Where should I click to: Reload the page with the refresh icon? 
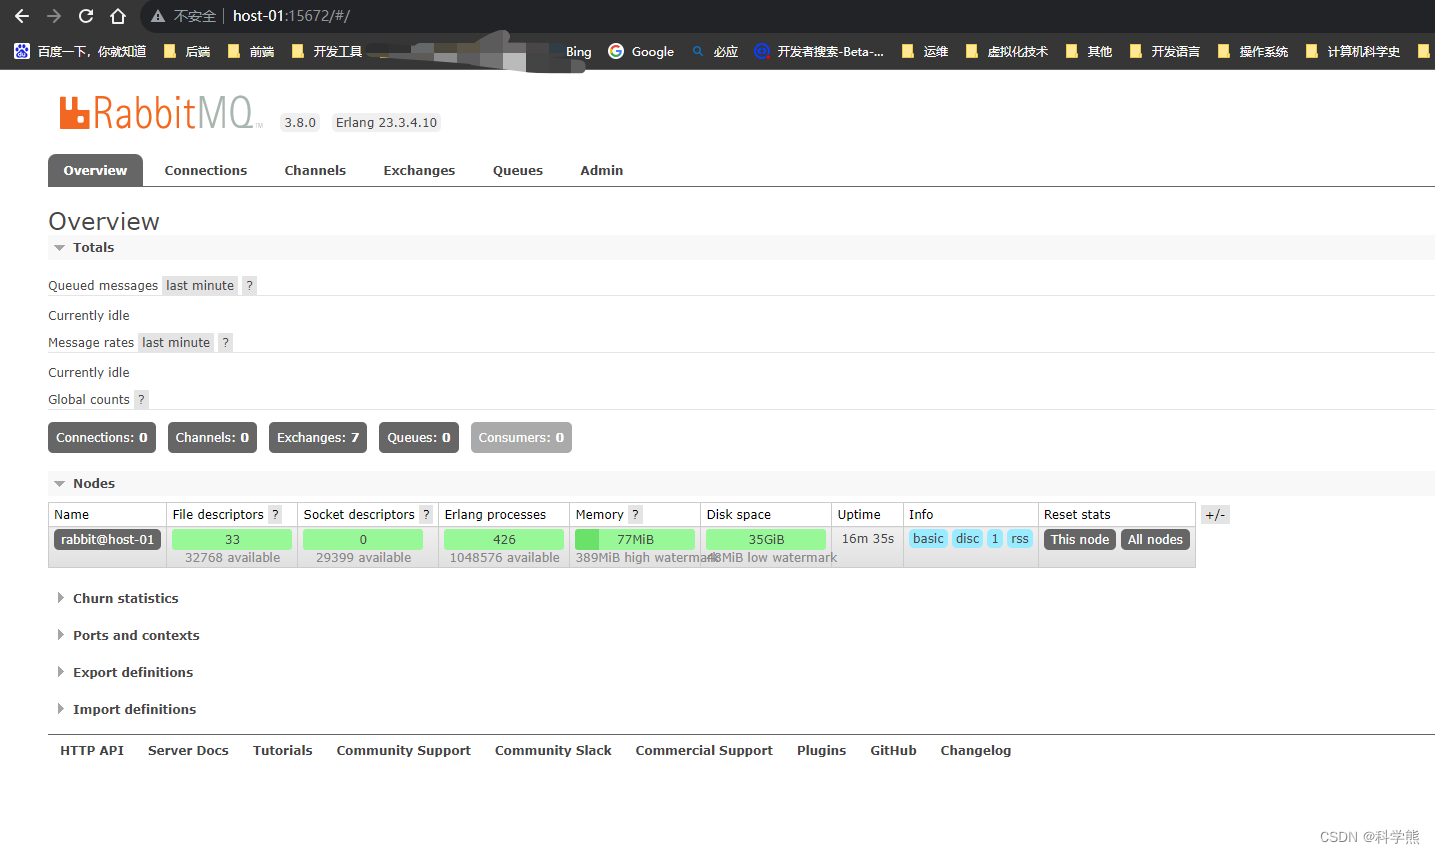(x=86, y=16)
